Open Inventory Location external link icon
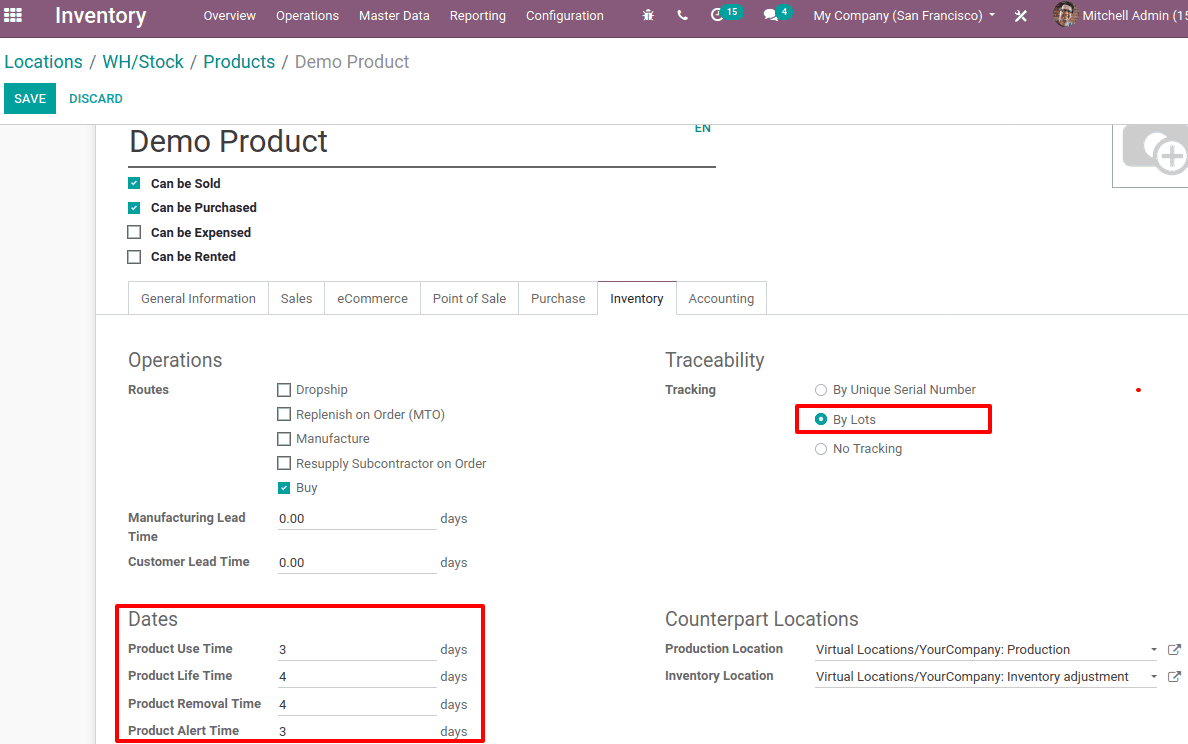This screenshot has width=1188, height=744. 1174,677
